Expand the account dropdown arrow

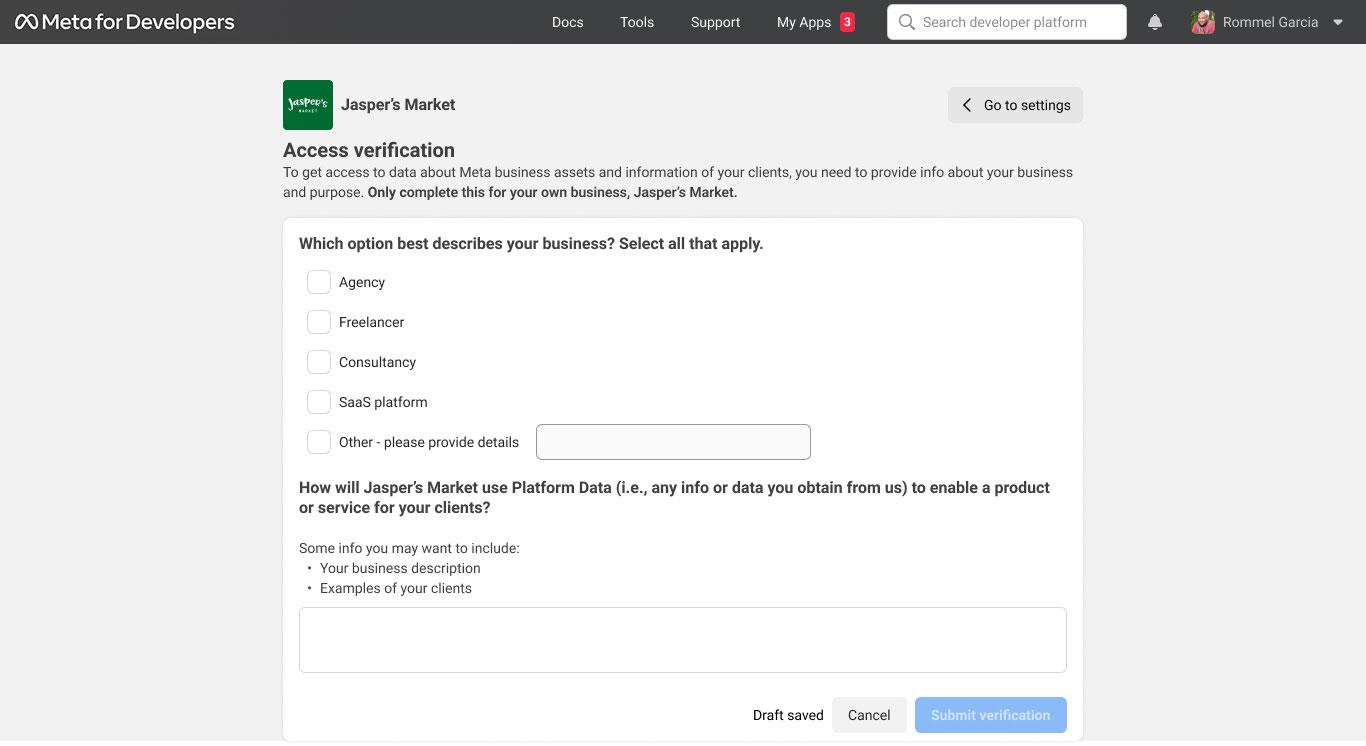pyautogui.click(x=1338, y=22)
